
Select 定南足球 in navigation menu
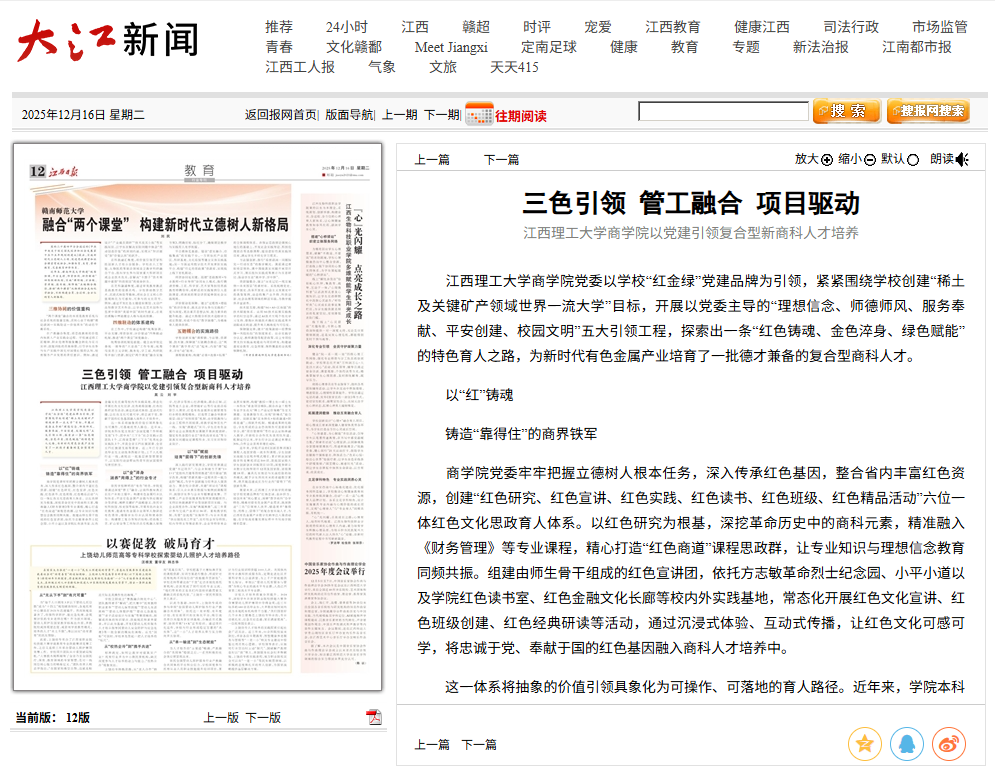tap(548, 47)
